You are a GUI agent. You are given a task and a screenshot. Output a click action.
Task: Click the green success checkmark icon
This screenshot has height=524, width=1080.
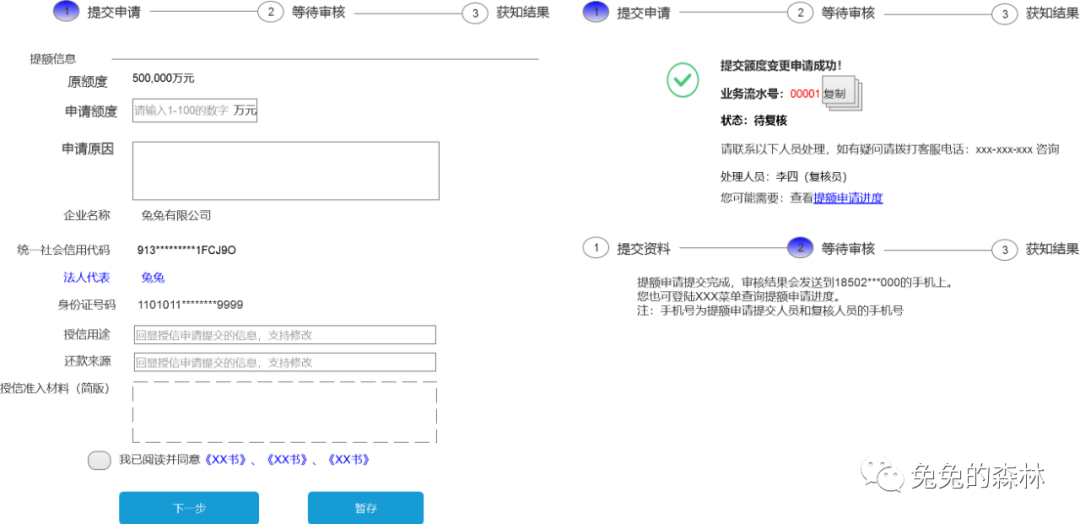683,79
